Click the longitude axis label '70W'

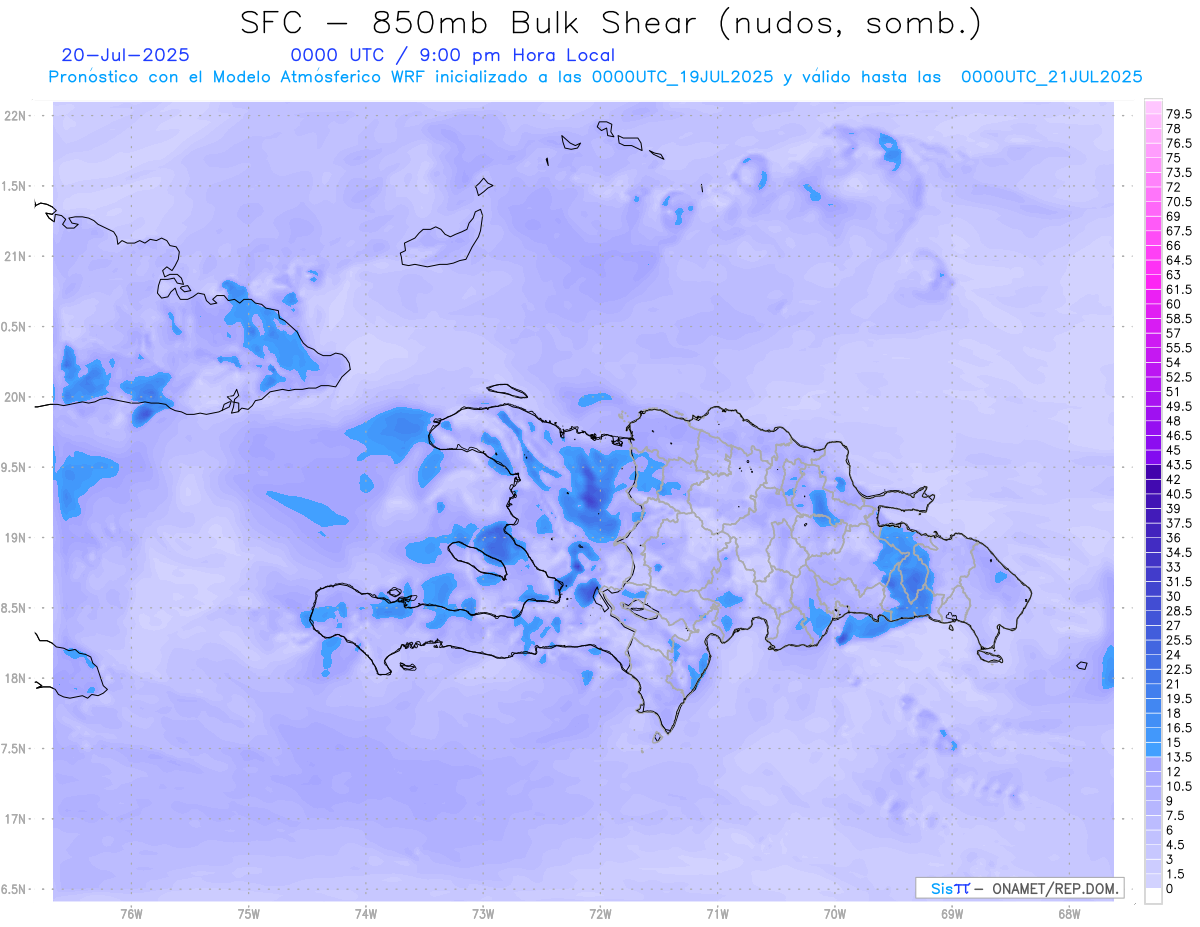[x=835, y=914]
